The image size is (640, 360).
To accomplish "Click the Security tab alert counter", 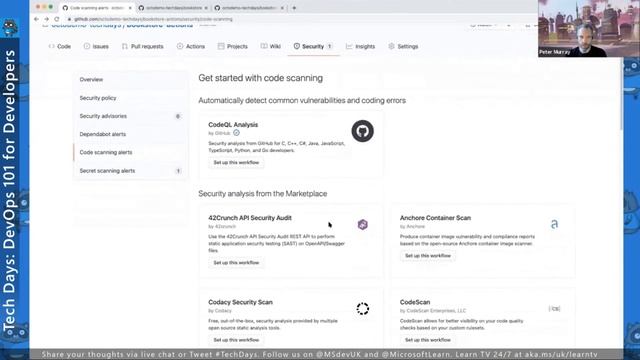I will (x=329, y=47).
